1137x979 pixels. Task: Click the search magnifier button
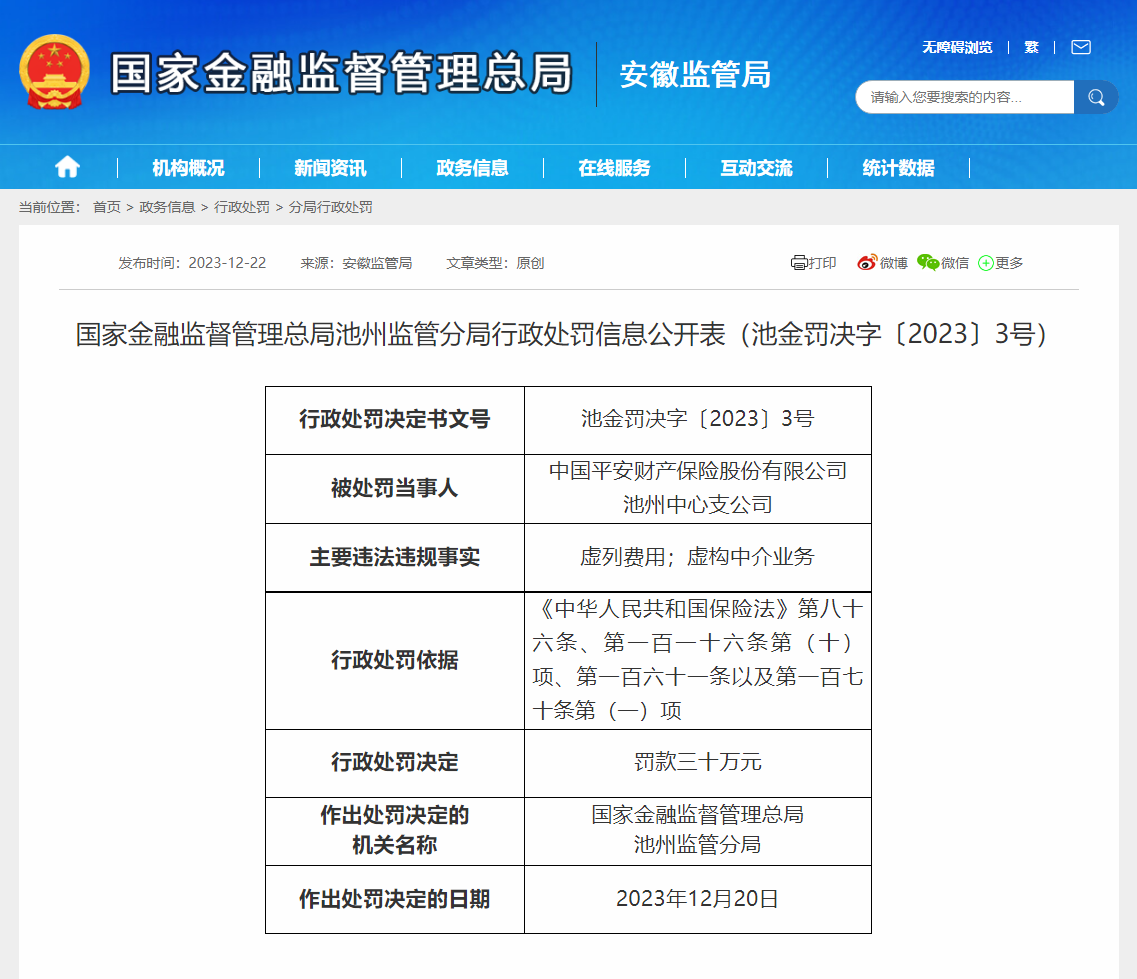[1096, 97]
